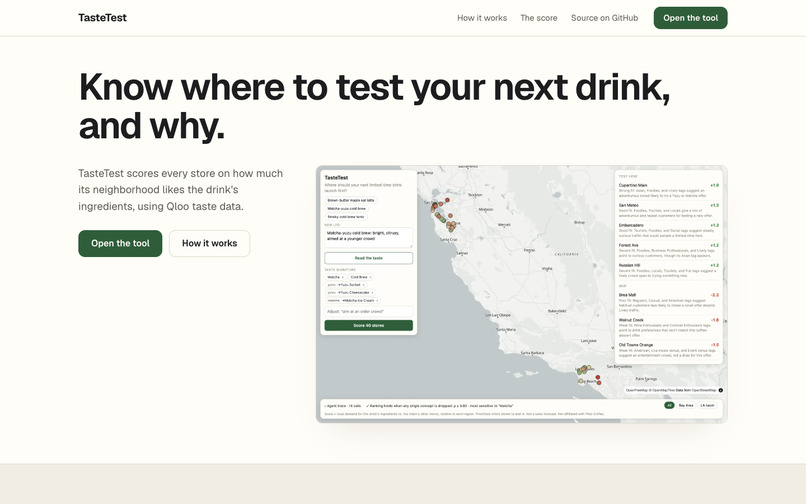Click the CALIFORNIA state label on the map

[x=566, y=254]
